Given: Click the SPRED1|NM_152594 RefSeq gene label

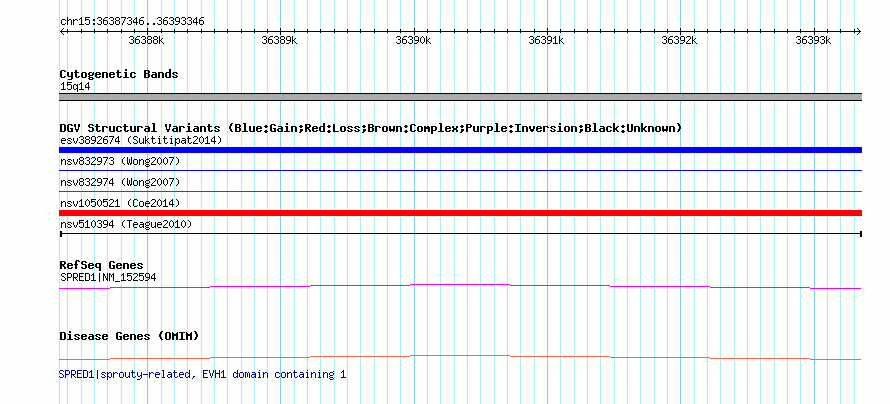Looking at the screenshot, I should point(108,277).
